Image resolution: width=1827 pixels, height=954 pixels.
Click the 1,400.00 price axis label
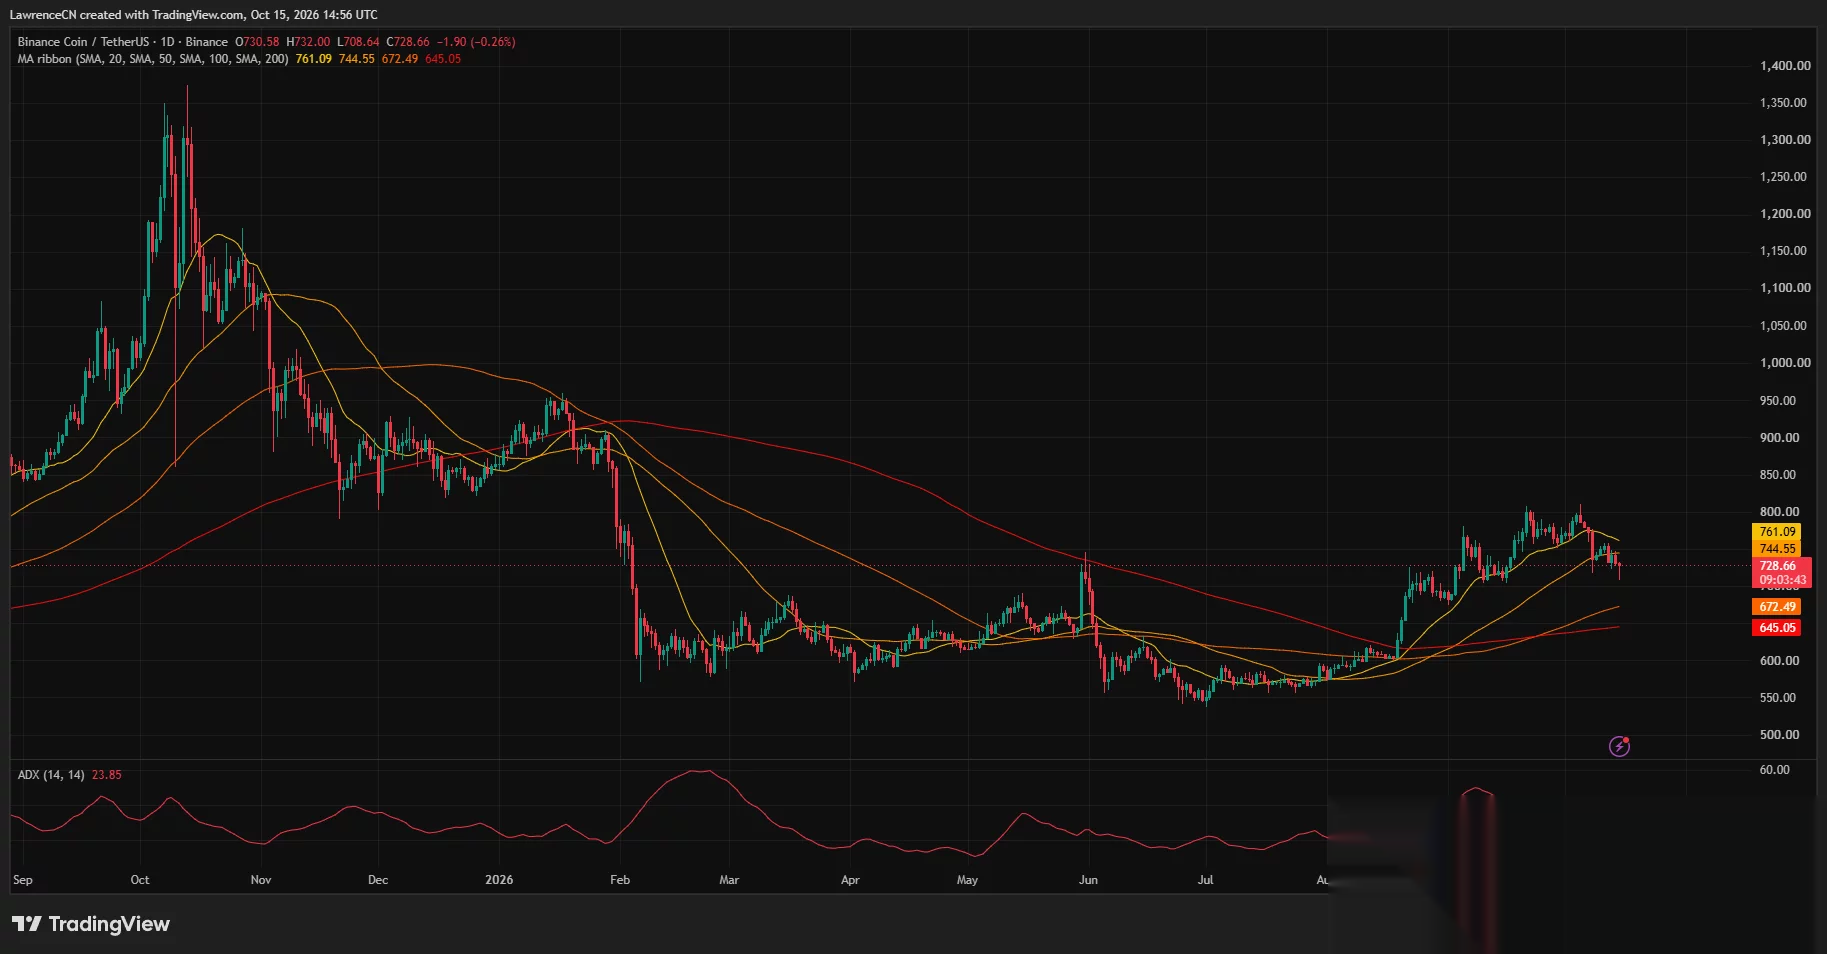(x=1785, y=66)
